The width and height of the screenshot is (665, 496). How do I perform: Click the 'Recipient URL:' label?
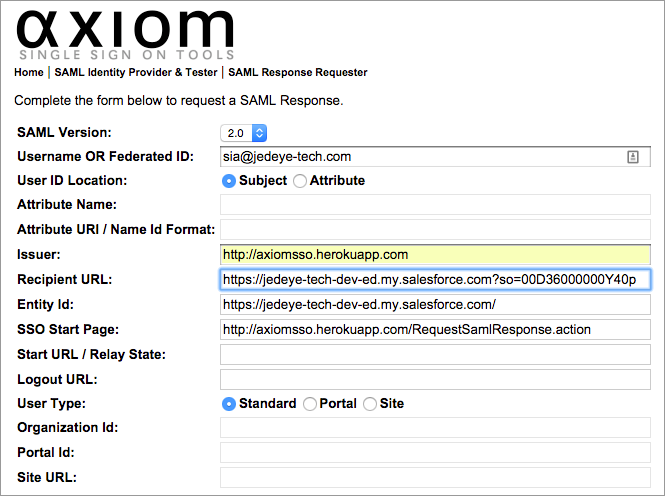point(64,280)
